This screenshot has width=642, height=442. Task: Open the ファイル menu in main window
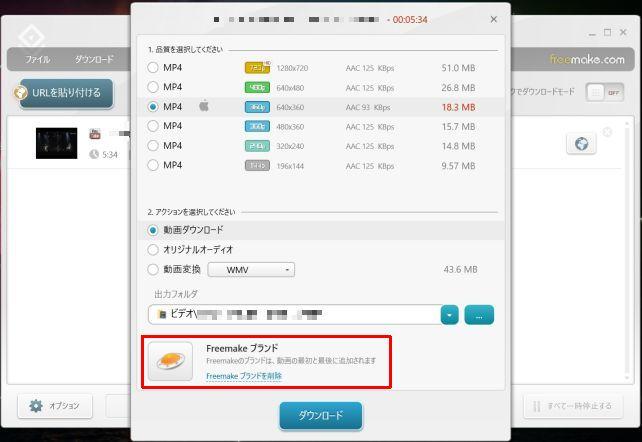(38, 59)
